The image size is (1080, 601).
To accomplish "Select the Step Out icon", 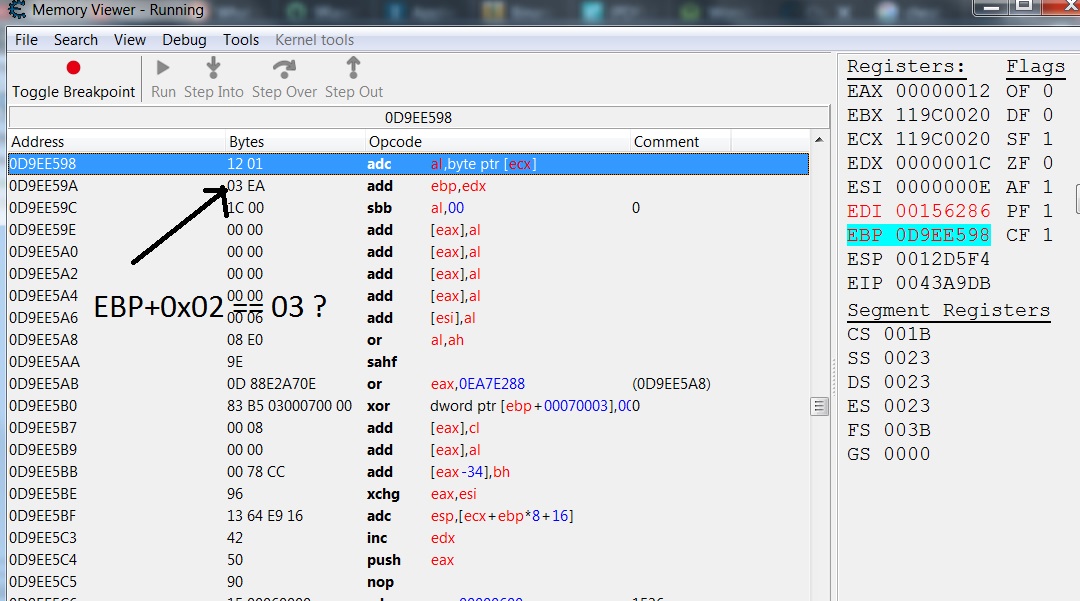I will click(x=352, y=68).
